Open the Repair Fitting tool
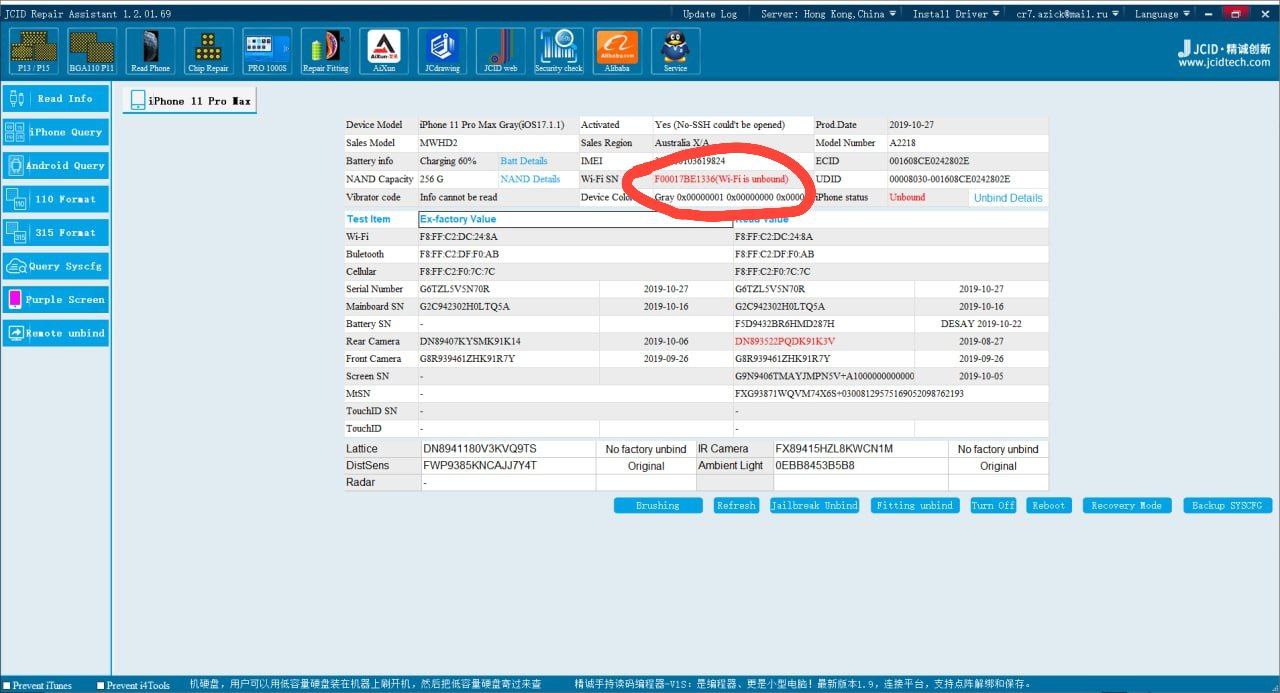1280x693 pixels. (x=325, y=50)
